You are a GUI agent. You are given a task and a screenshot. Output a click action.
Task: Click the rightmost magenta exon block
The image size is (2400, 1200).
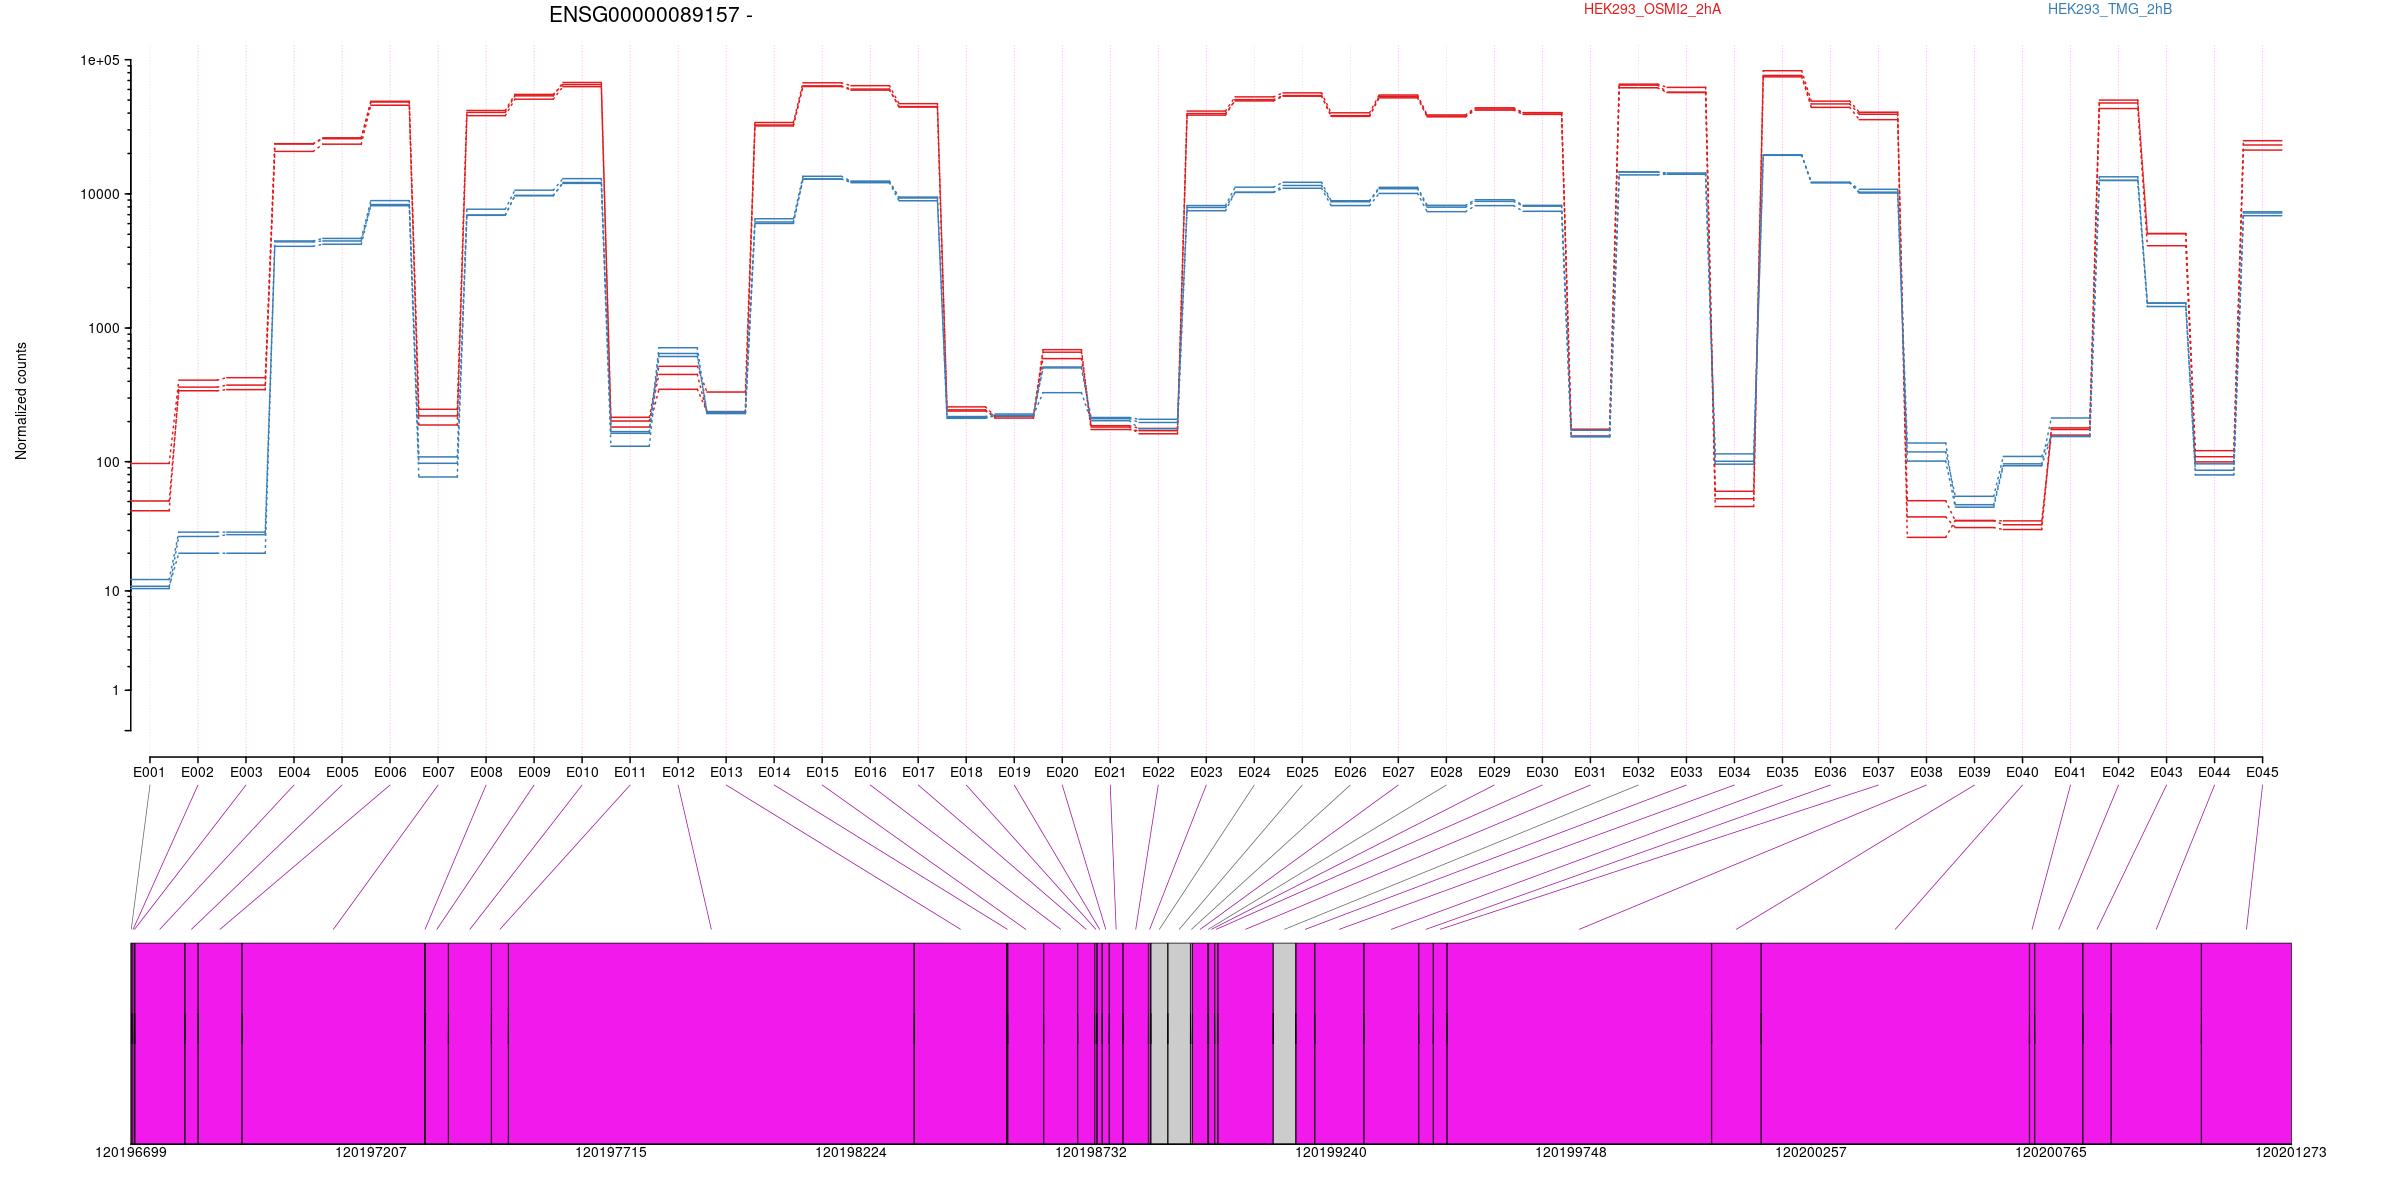point(2246,1043)
